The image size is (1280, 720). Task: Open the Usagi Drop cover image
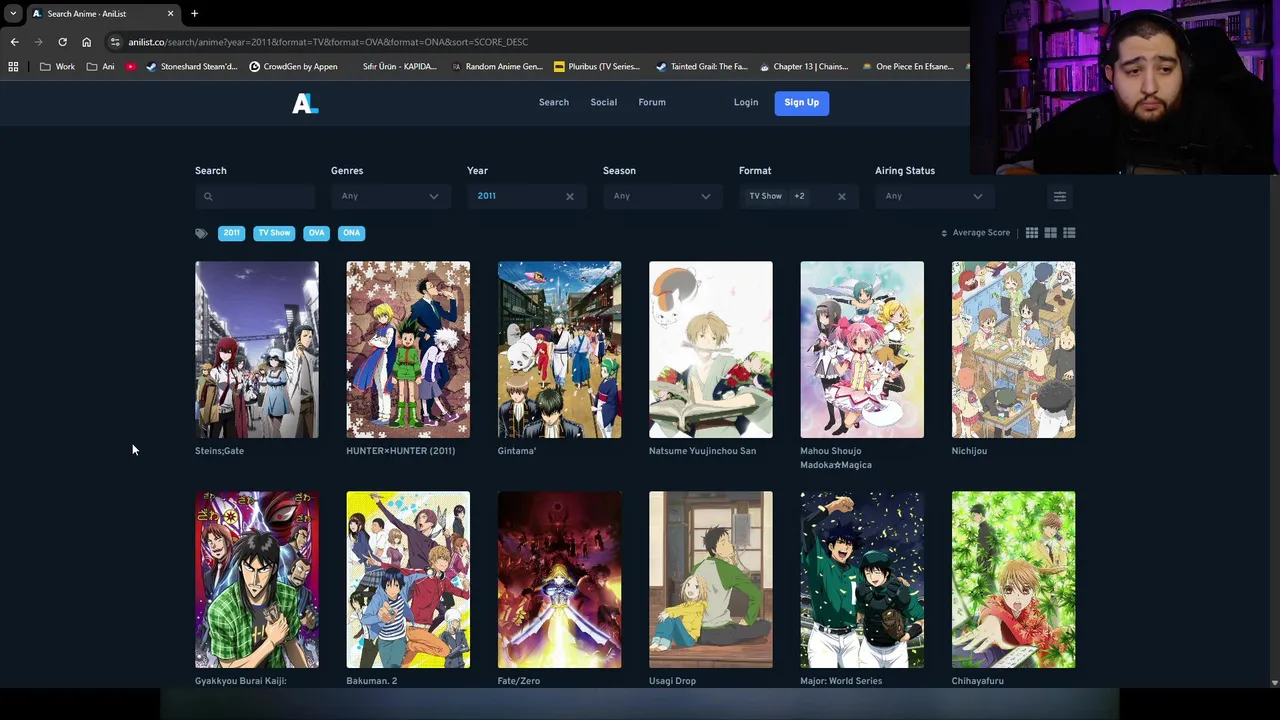(x=711, y=580)
